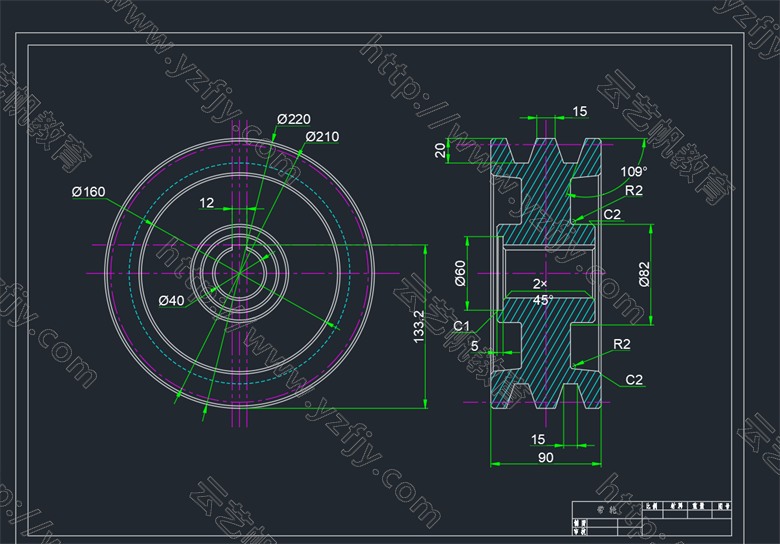Viewport: 780px width, 544px height.
Task: Click the keyway width dimension 12
Action: click(206, 203)
